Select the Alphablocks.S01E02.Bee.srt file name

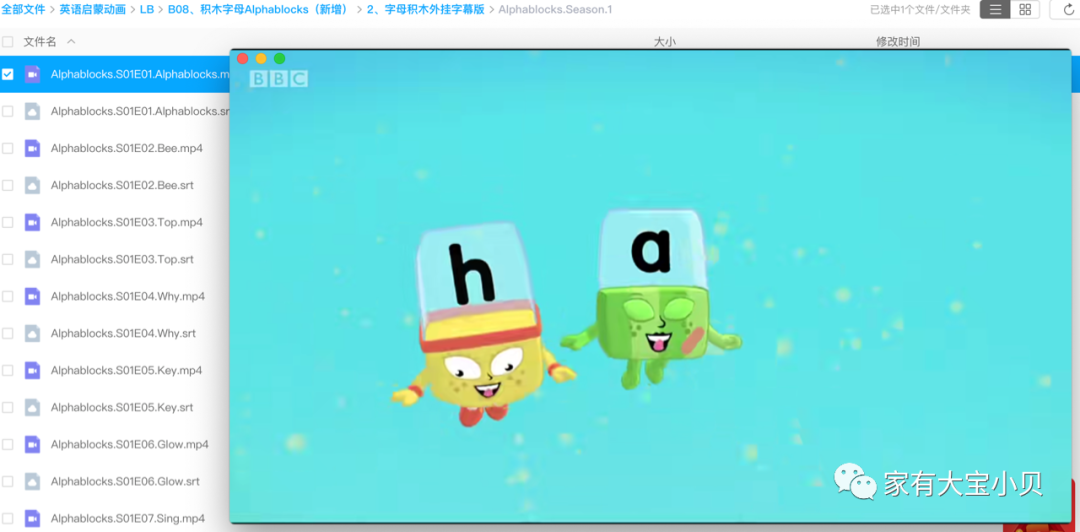pos(123,185)
